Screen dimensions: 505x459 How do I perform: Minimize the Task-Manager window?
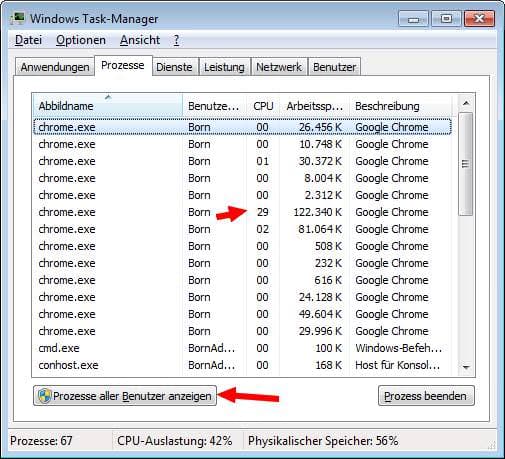tap(413, 19)
